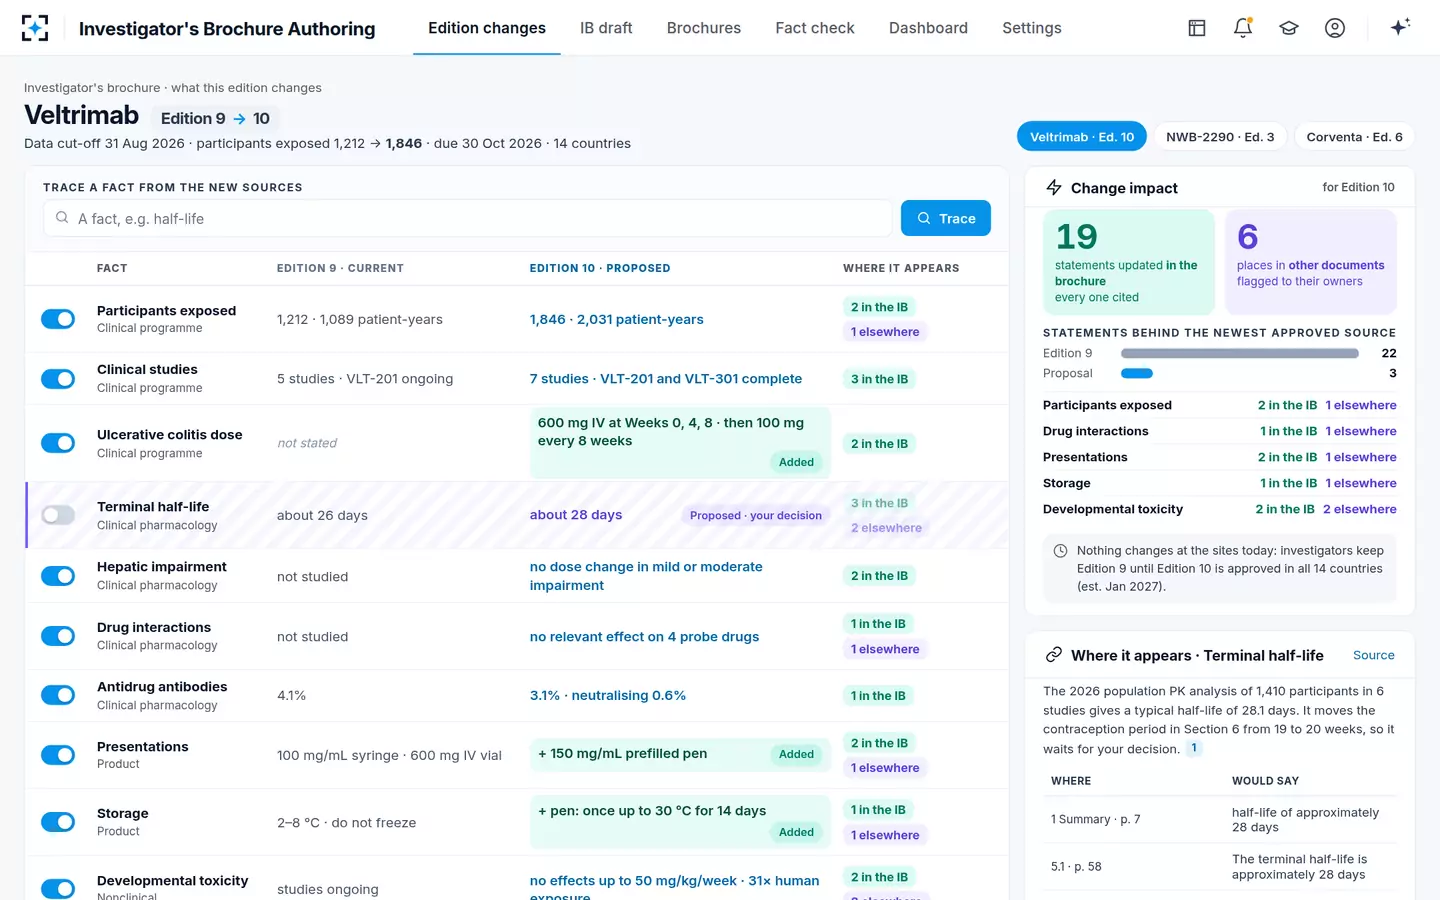This screenshot has height=900, width=1440.
Task: Click "3 in the IB" chip for Clinical studies
Action: tap(879, 379)
